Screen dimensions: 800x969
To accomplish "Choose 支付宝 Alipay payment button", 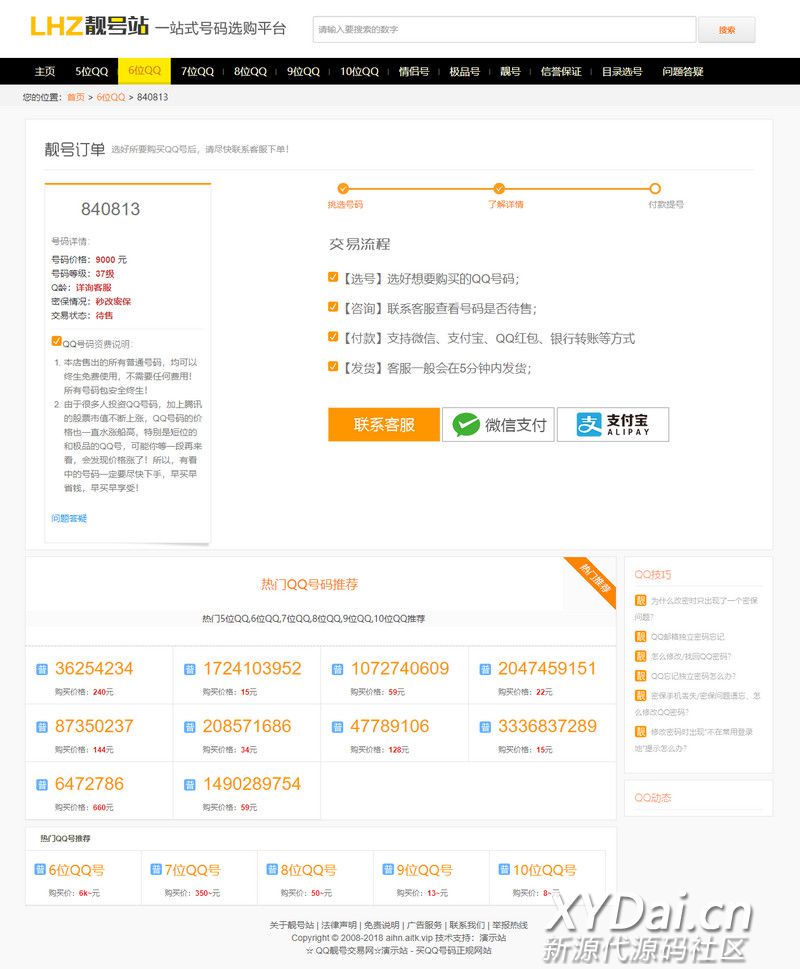I will [612, 425].
